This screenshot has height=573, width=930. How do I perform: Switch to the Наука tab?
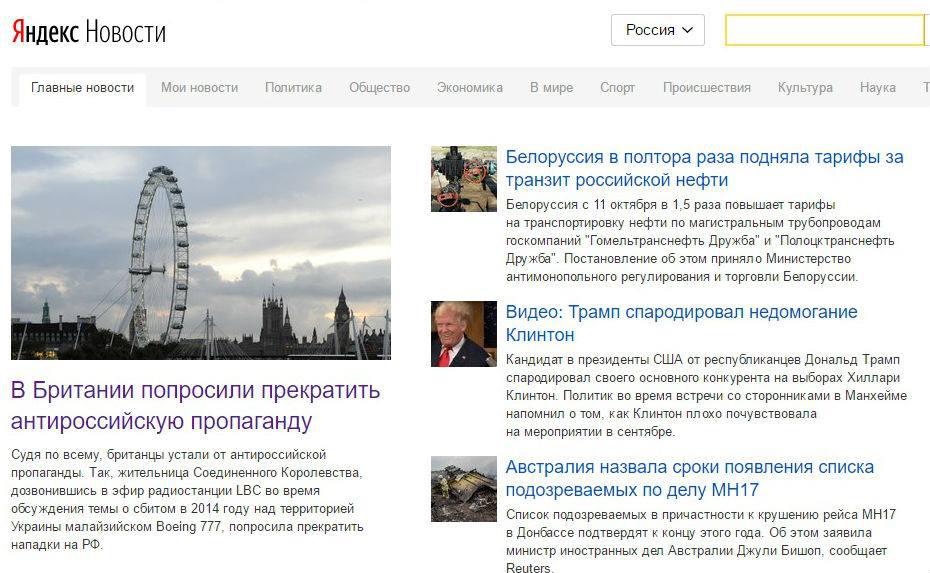pos(878,88)
